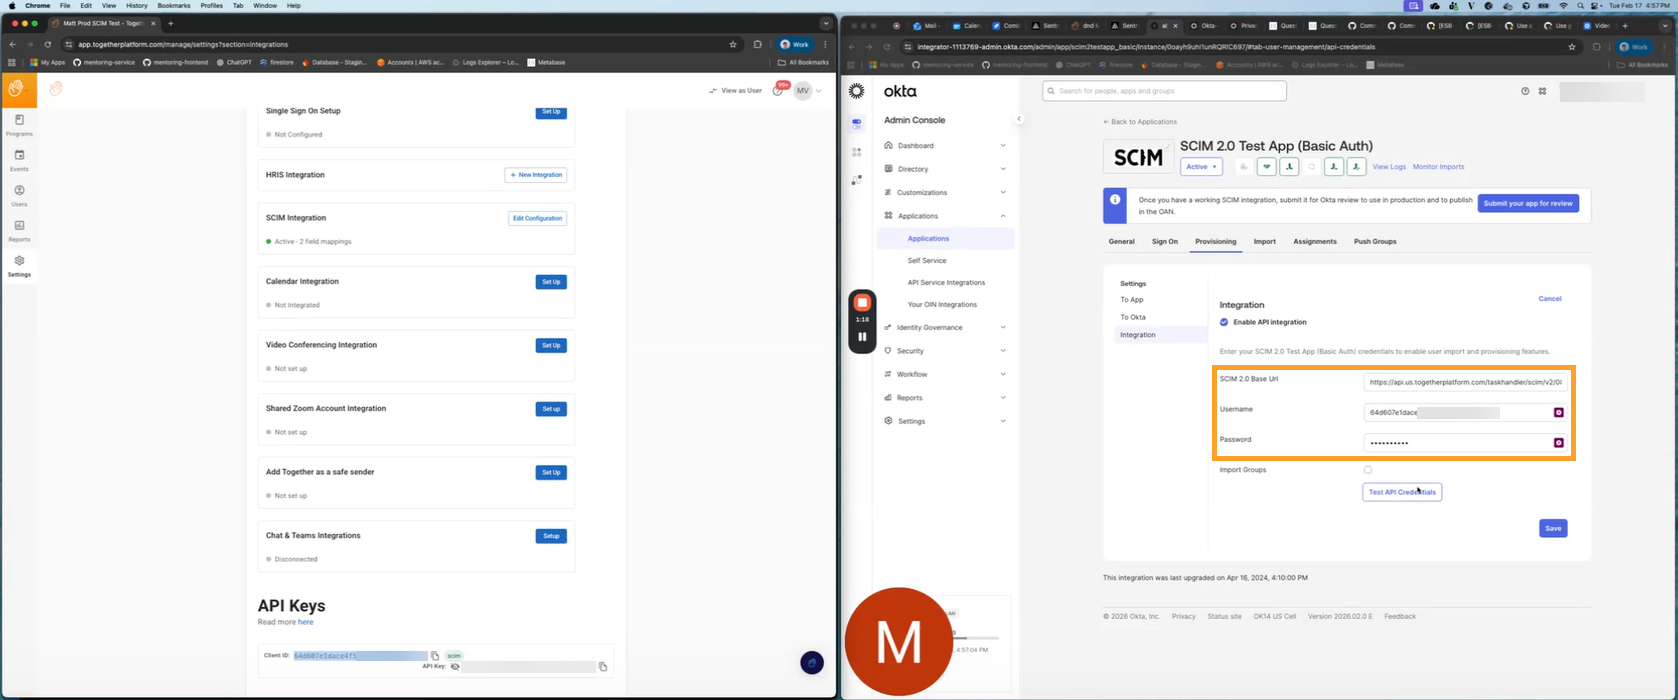Pause the screen recording

[x=862, y=337]
